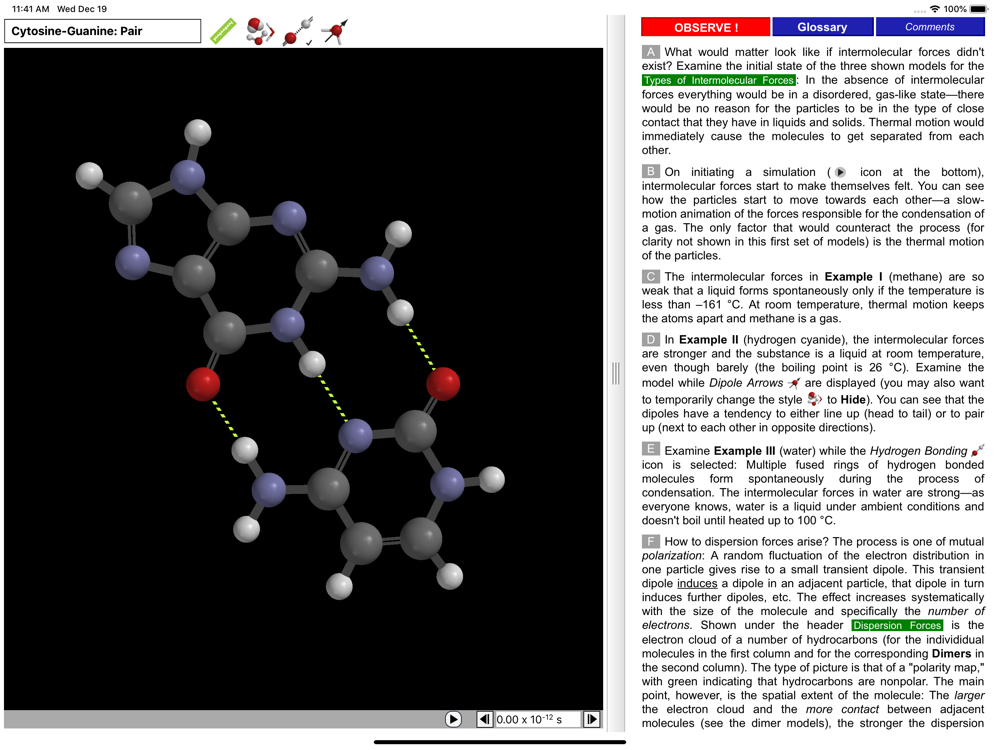Step back one simulation frame
This screenshot has width=1000, height=750.
tap(484, 719)
